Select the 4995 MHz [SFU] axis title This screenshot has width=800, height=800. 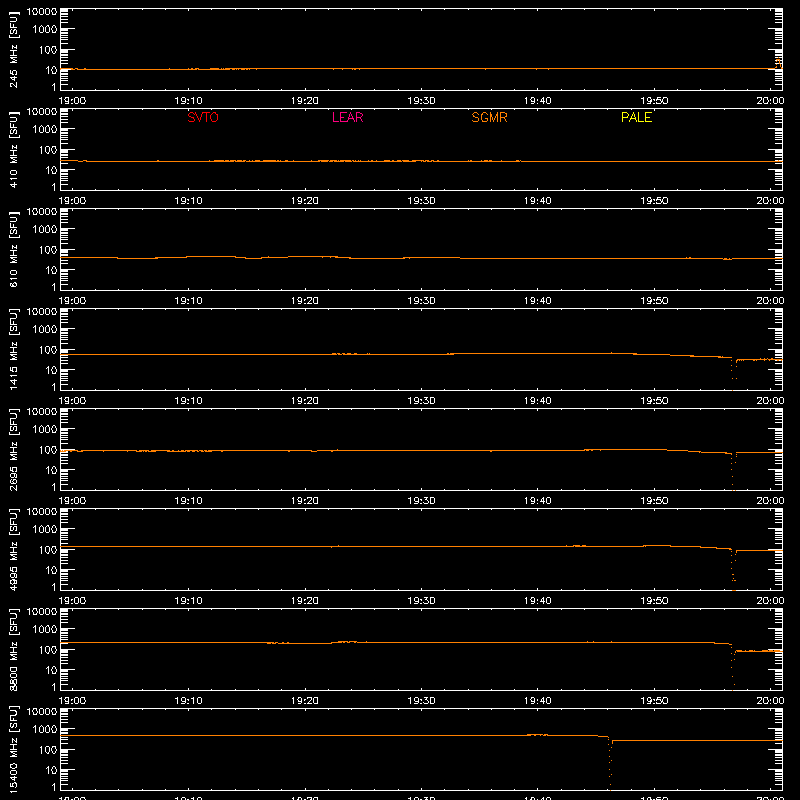[13, 549]
